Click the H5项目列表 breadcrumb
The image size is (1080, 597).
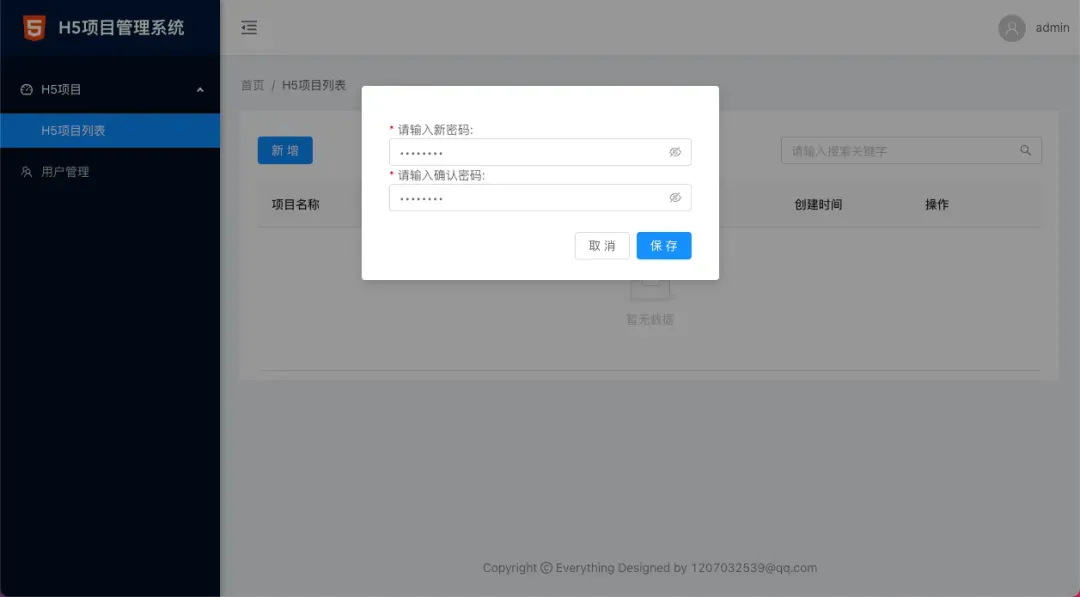coord(314,85)
